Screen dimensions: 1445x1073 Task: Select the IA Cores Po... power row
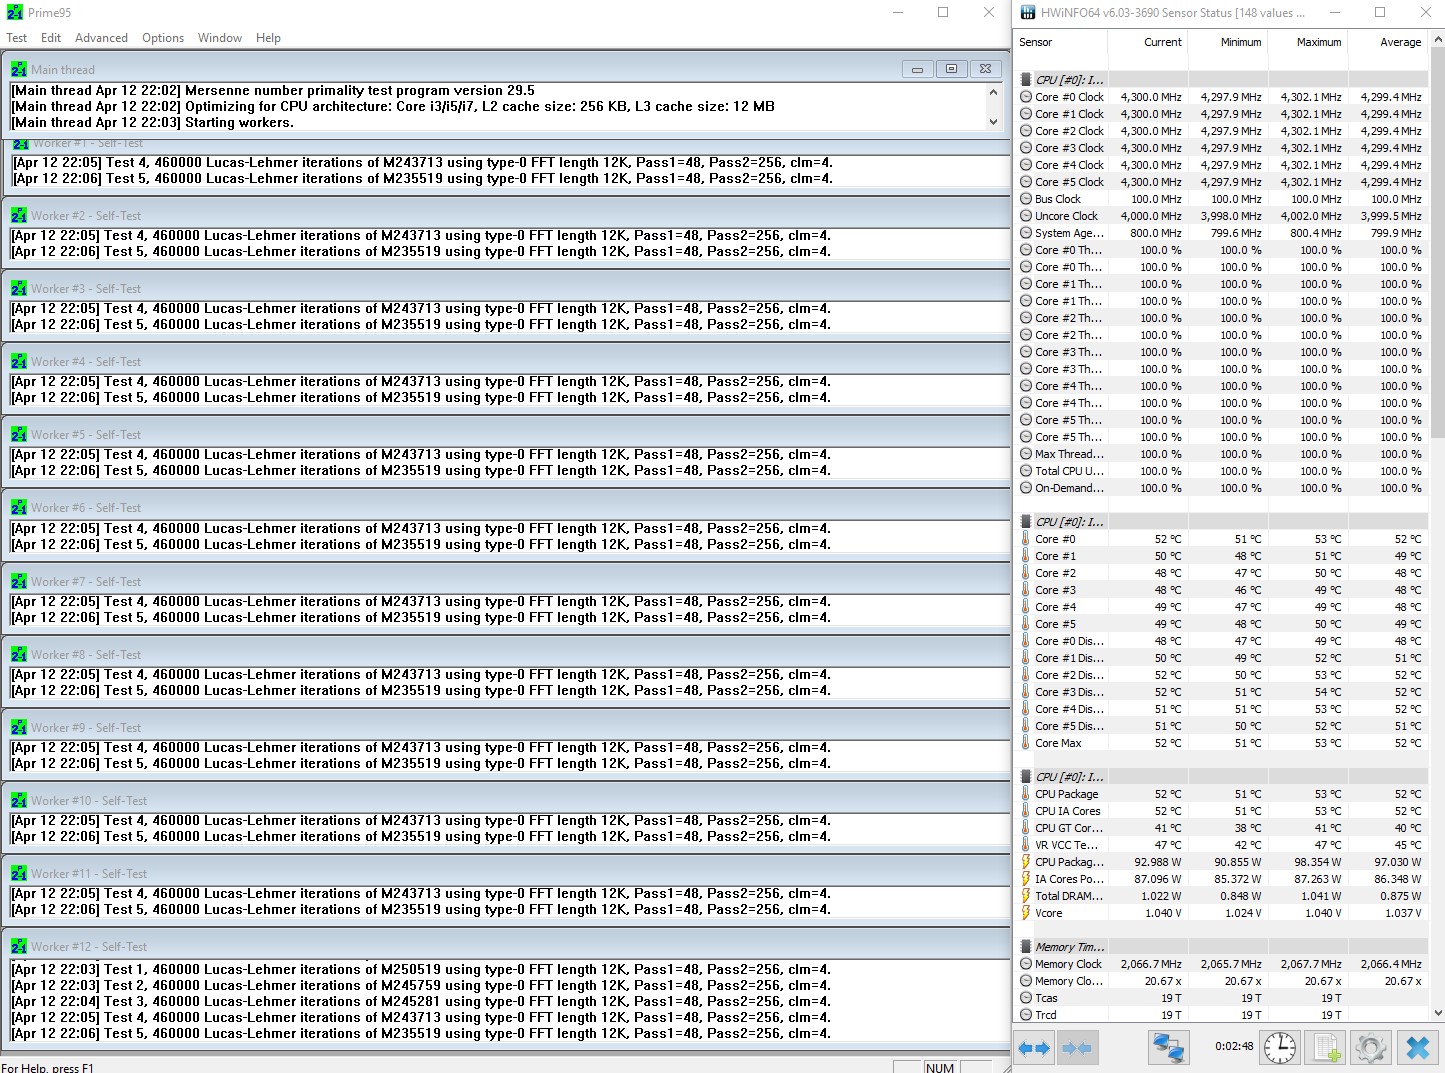point(1222,879)
